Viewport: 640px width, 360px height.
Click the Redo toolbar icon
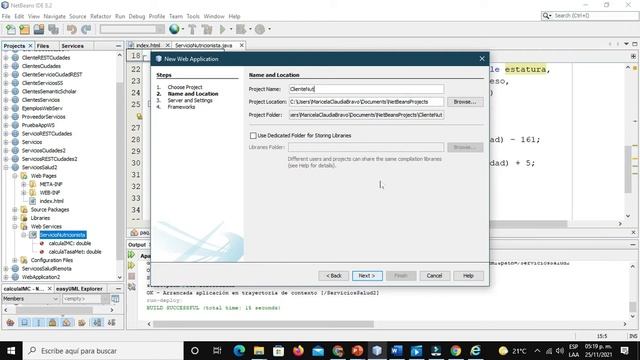(86, 29)
